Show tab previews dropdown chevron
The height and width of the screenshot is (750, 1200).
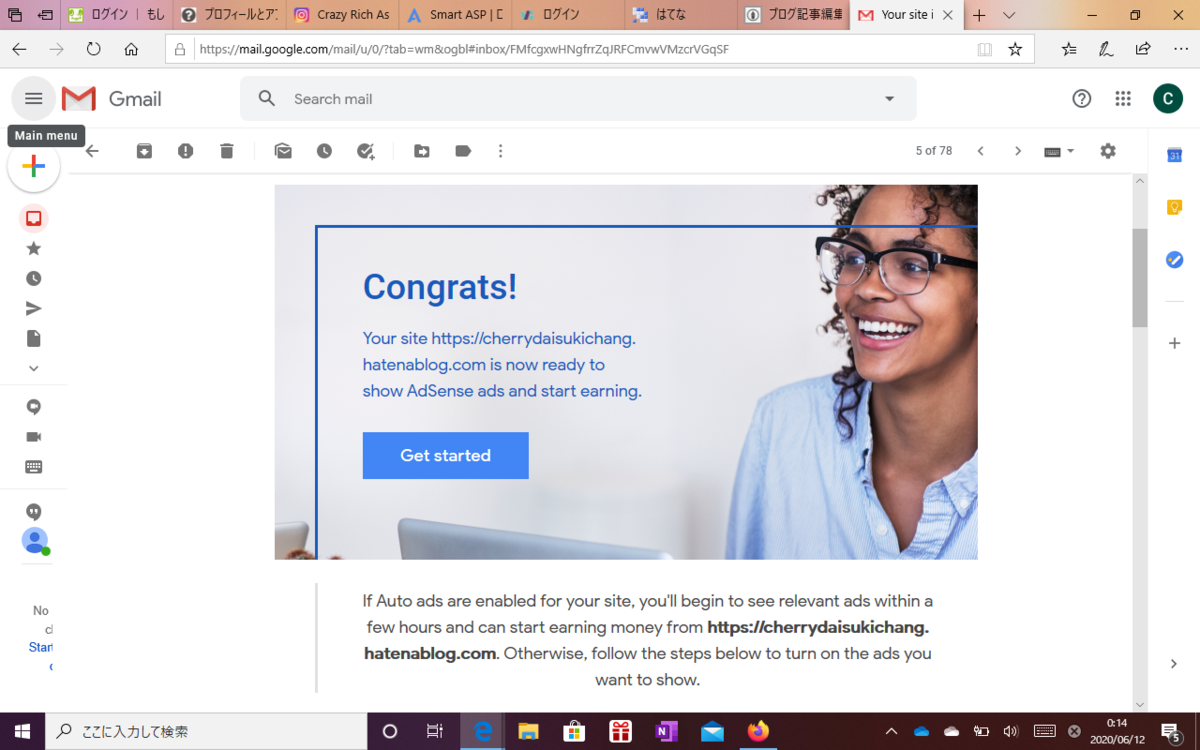click(x=1009, y=15)
